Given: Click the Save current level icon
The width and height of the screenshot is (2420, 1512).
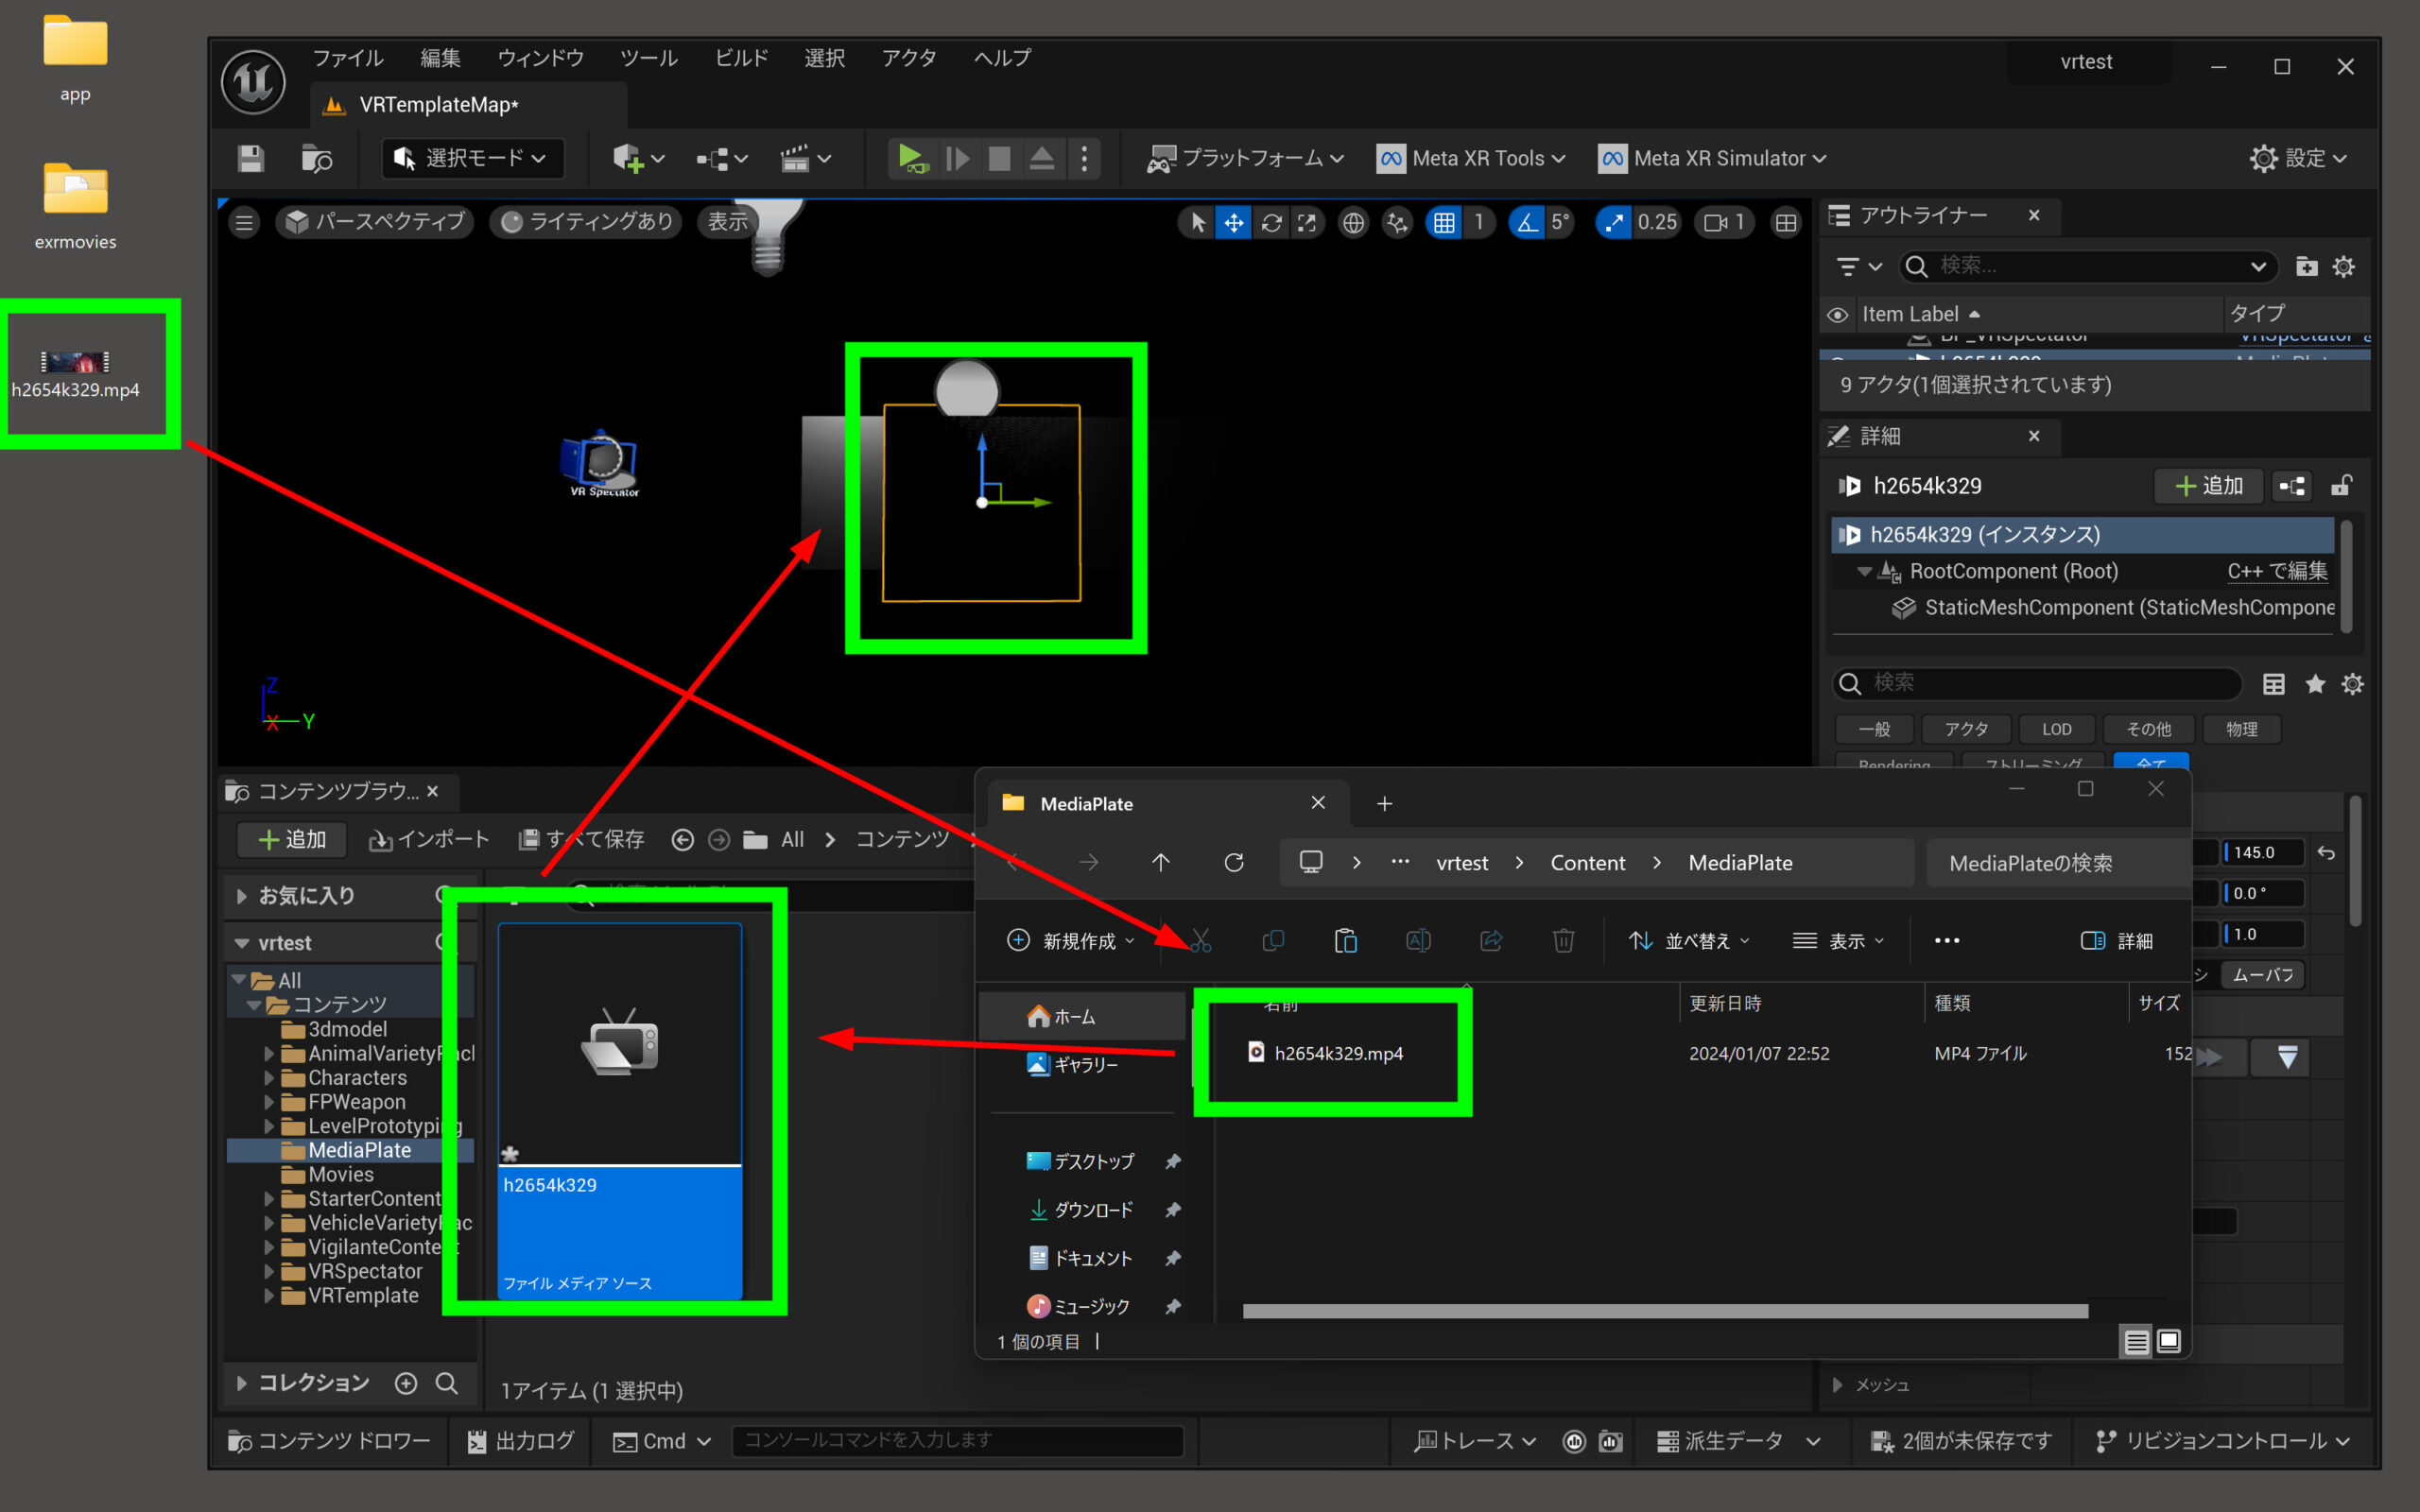Looking at the screenshot, I should click(x=250, y=158).
